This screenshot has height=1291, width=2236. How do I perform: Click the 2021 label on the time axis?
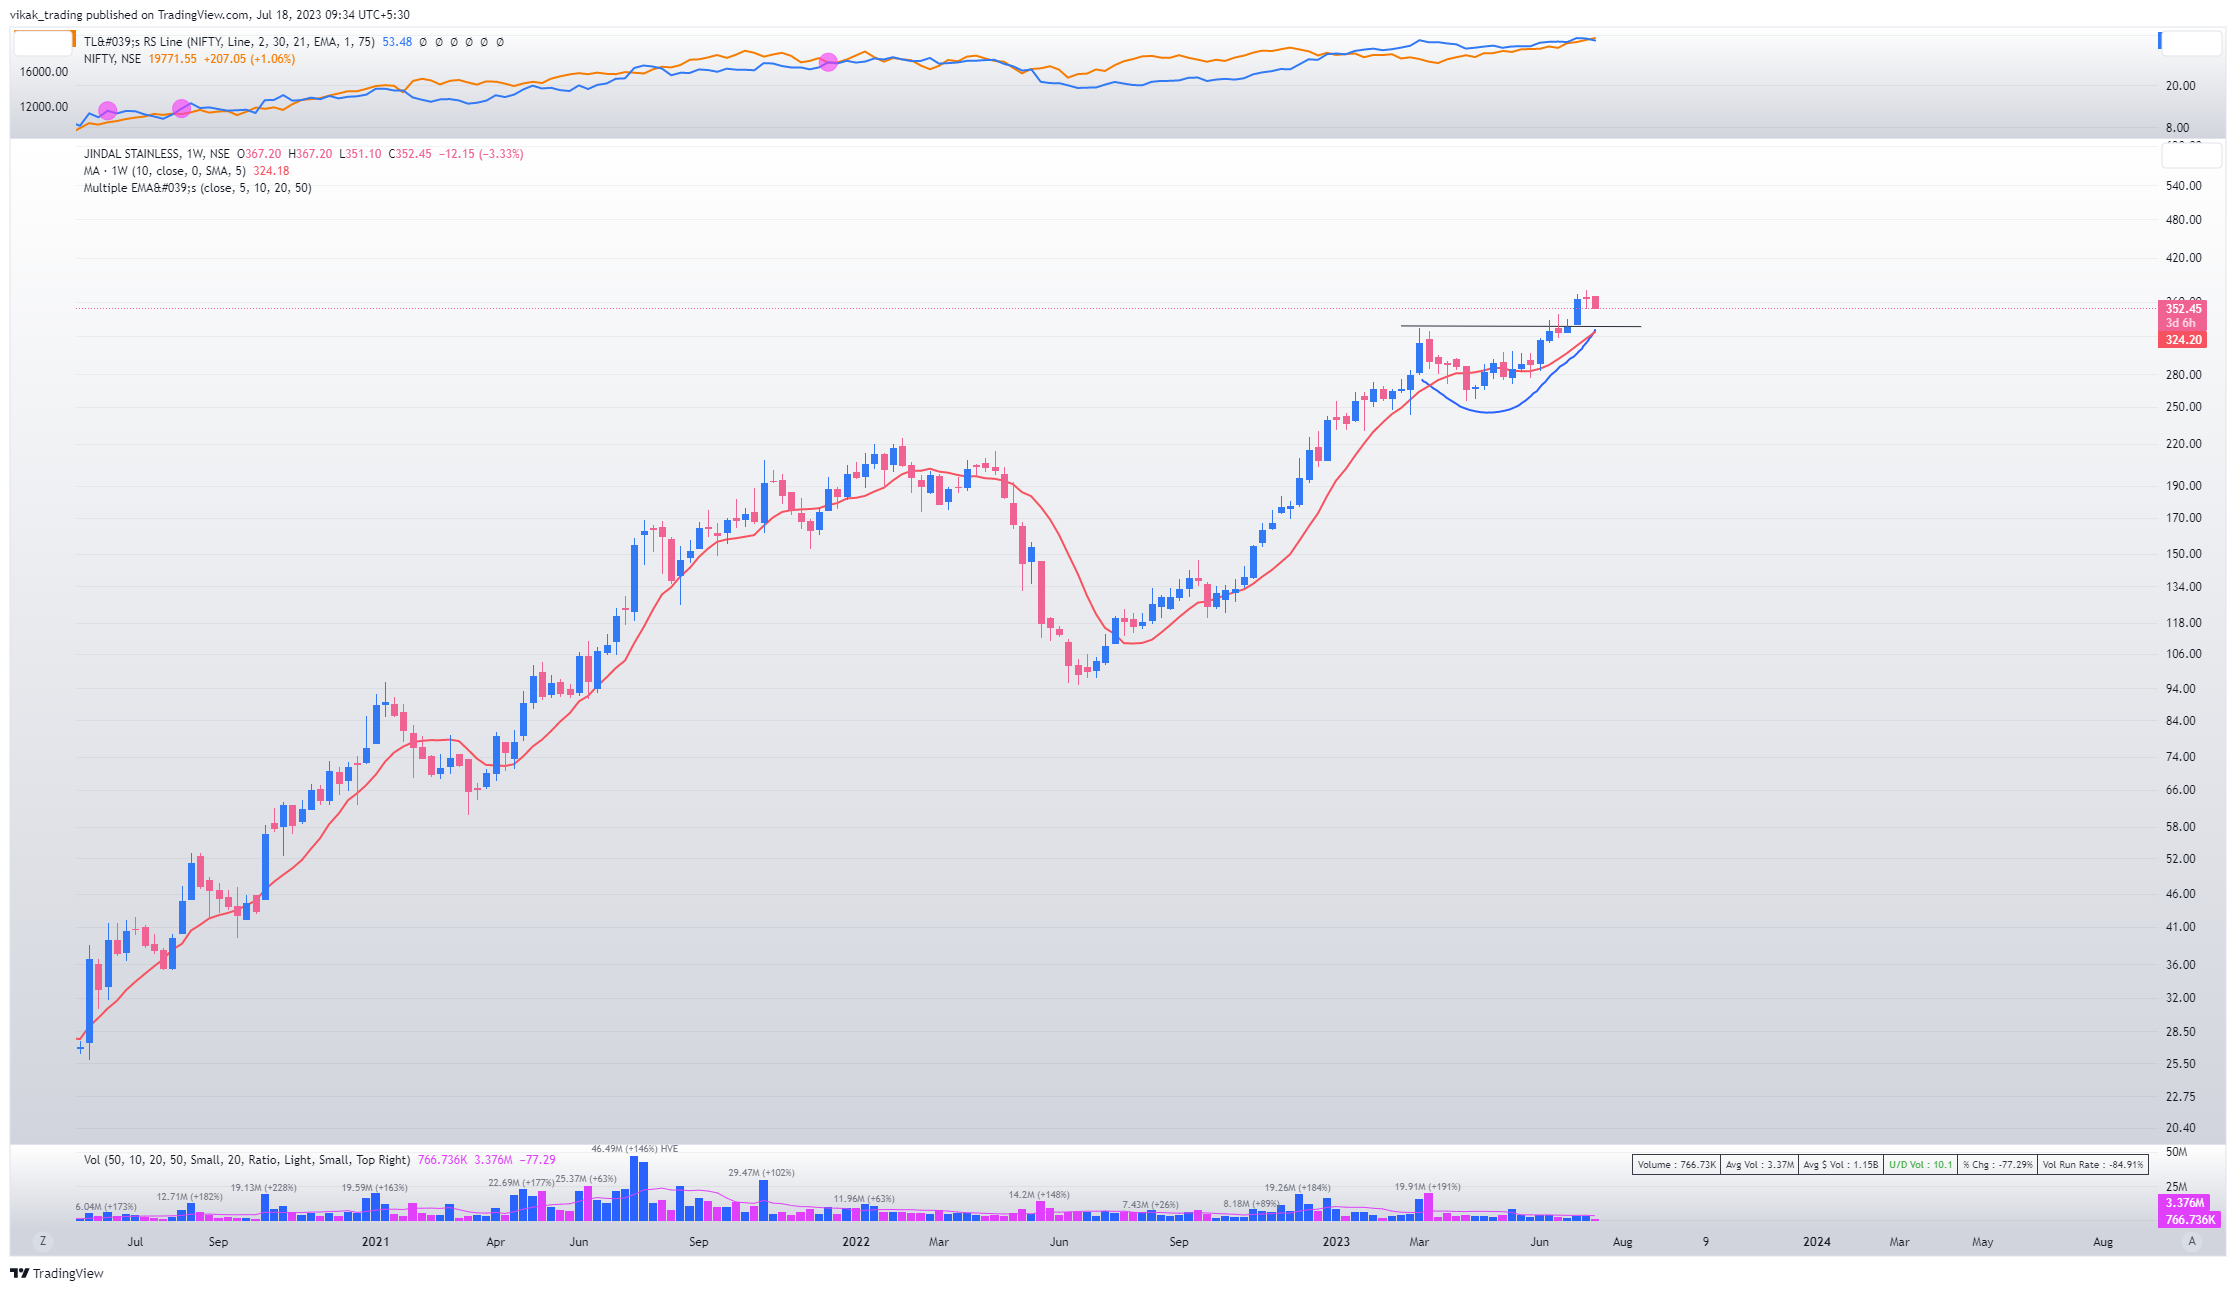(x=375, y=1242)
